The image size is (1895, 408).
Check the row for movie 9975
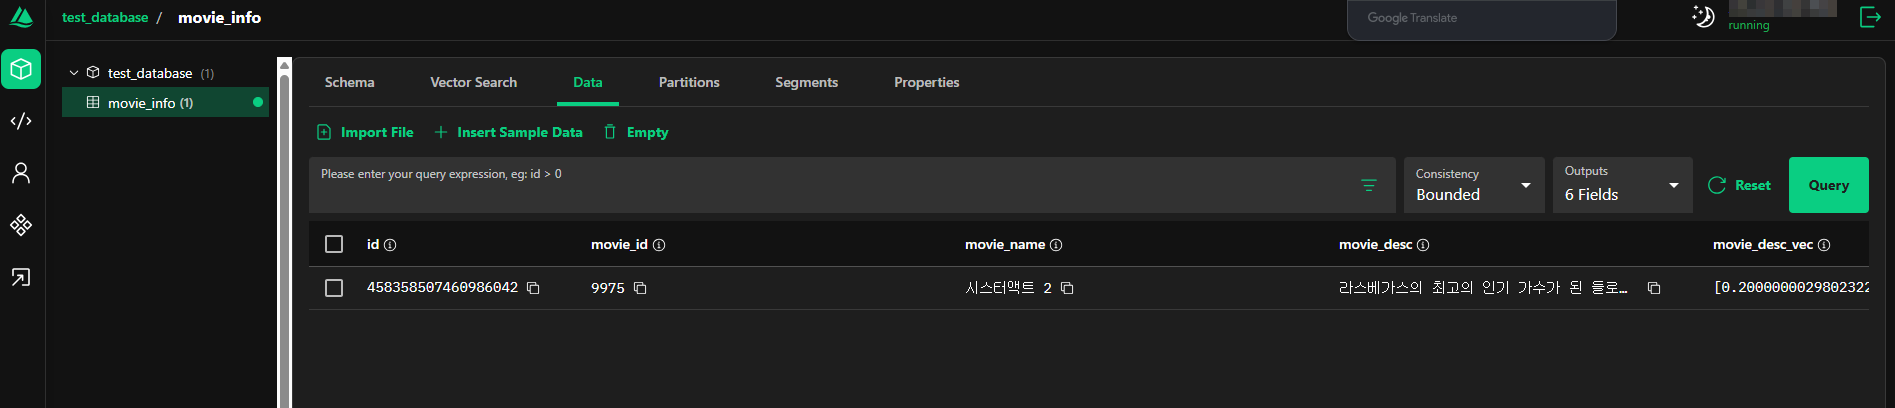[x=334, y=288]
